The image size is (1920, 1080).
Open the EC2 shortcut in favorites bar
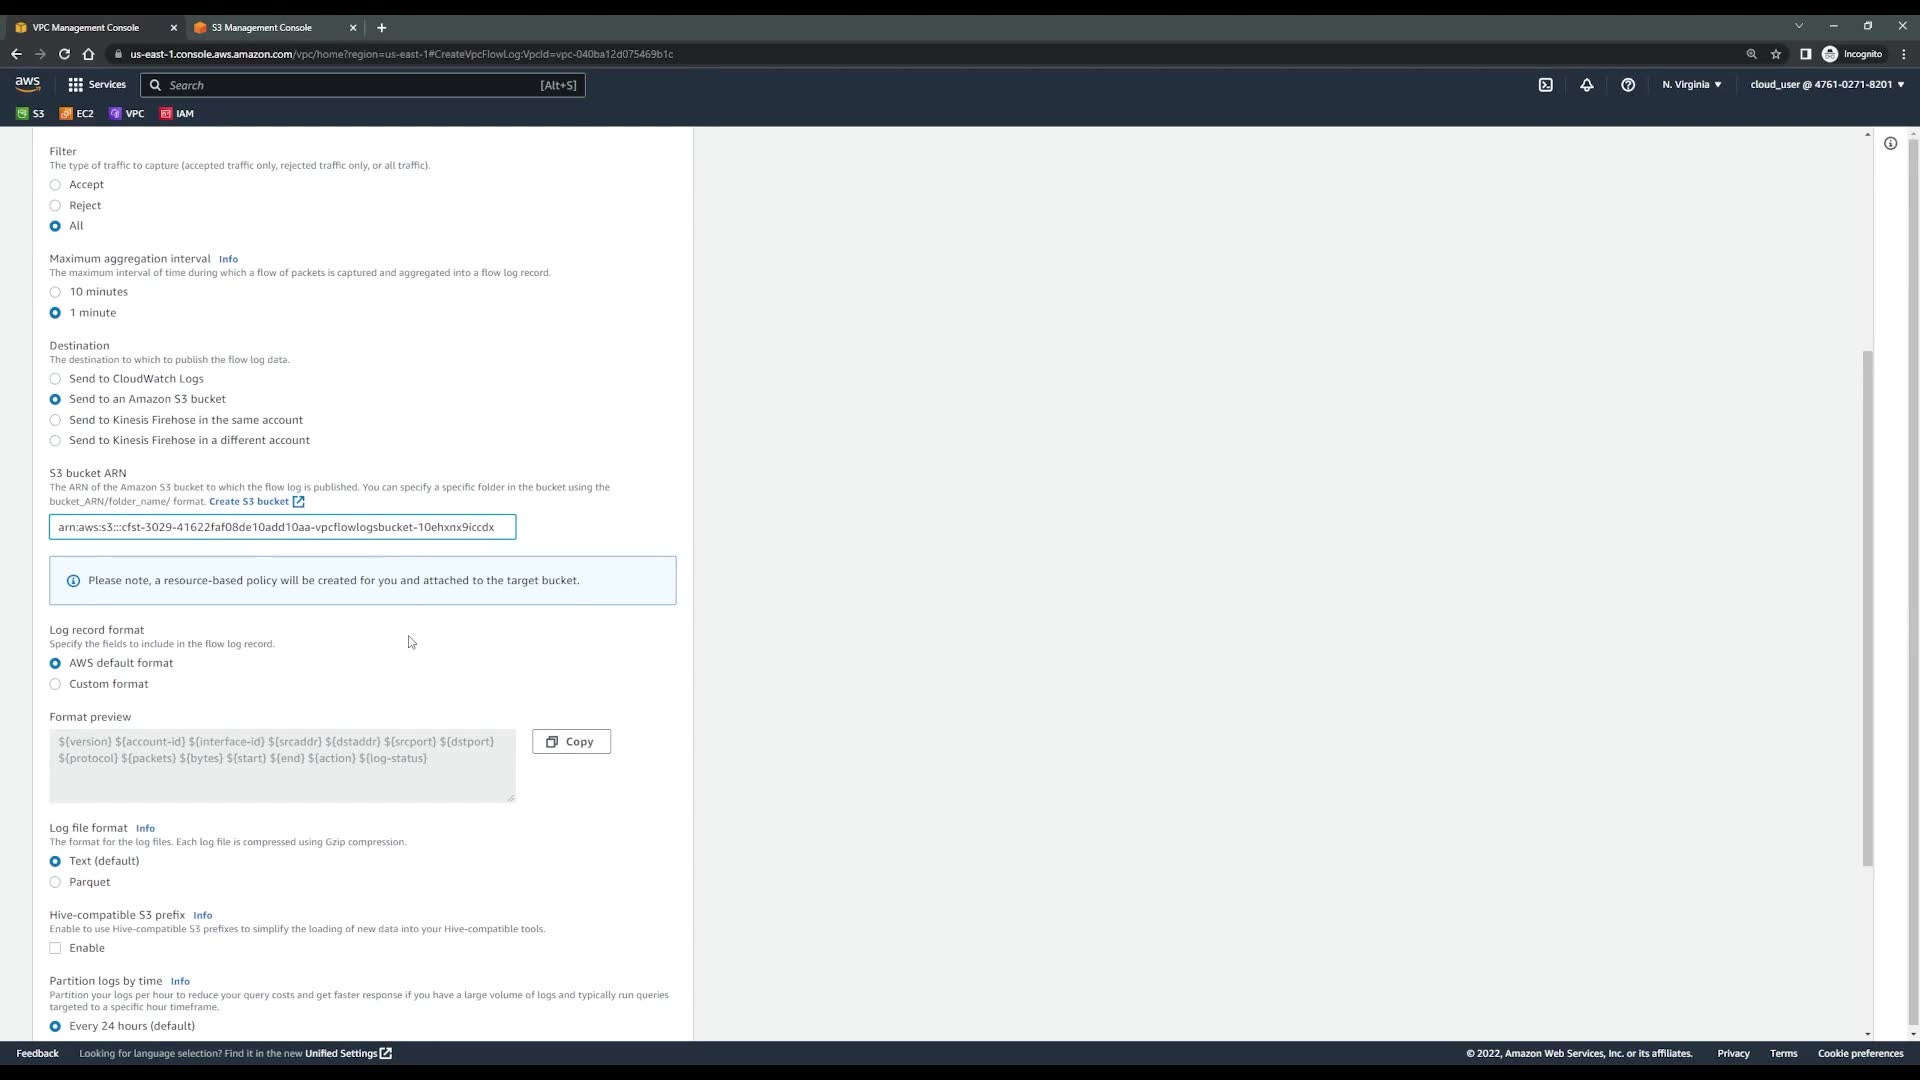point(77,114)
